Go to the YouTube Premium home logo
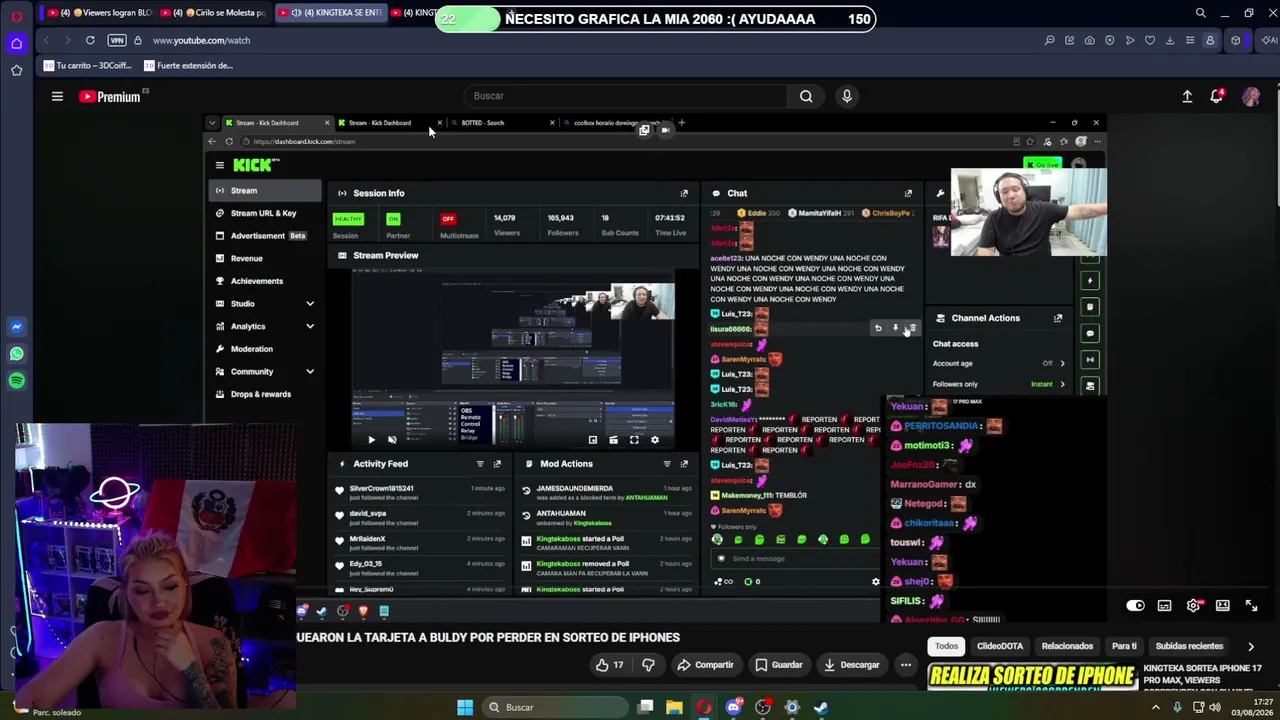The width and height of the screenshot is (1280, 720). (110, 96)
